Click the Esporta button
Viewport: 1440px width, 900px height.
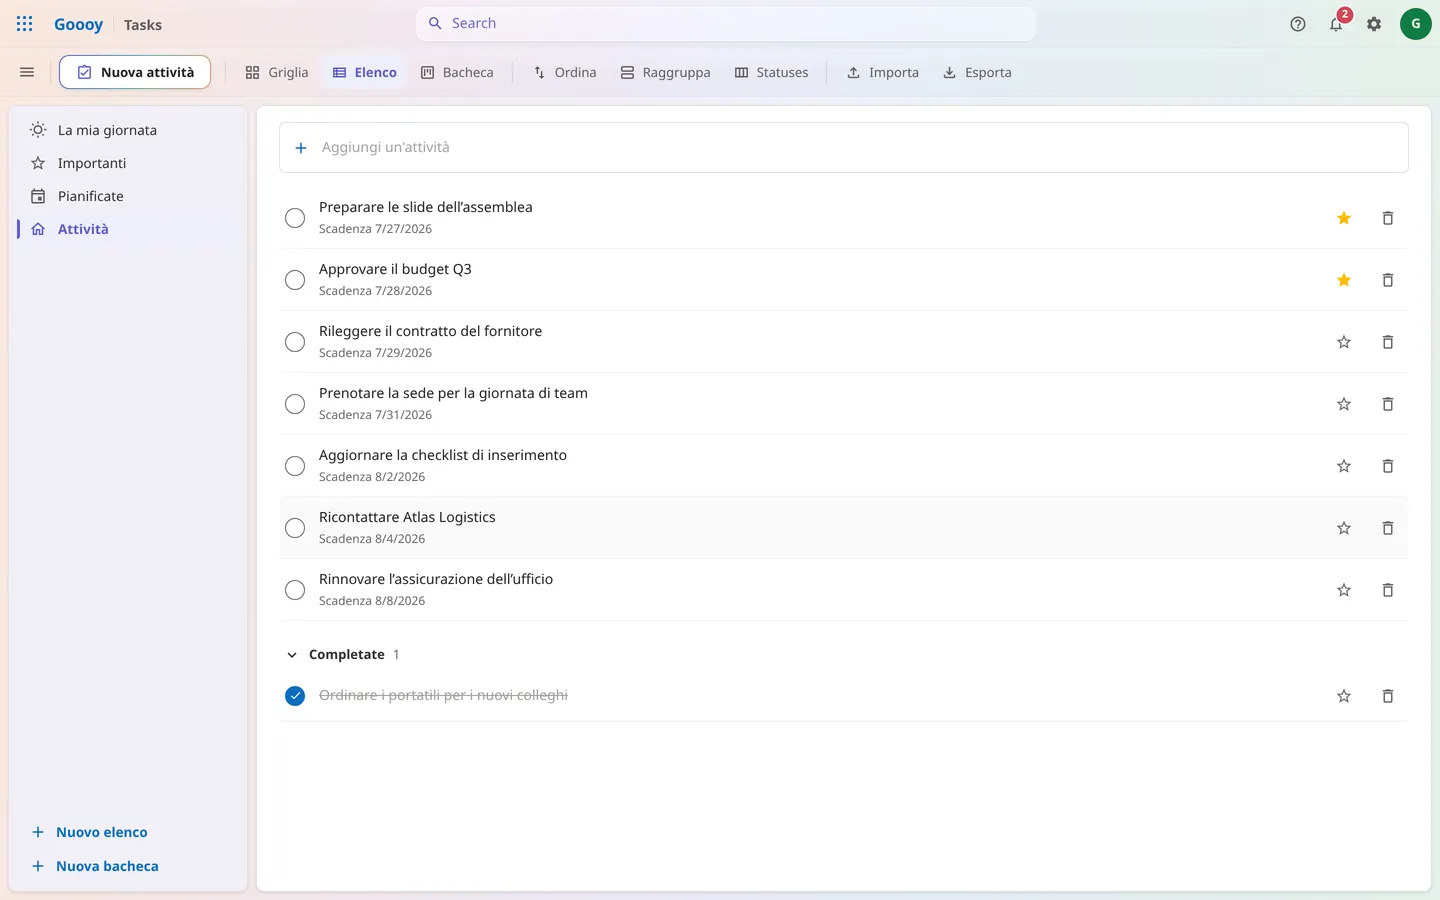click(x=977, y=72)
